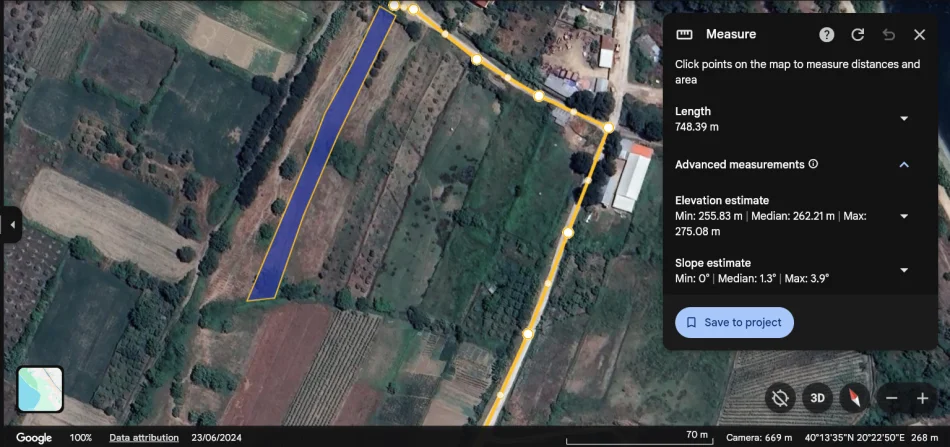The image size is (950, 447).
Task: Click Save to project button
Action: [734, 322]
